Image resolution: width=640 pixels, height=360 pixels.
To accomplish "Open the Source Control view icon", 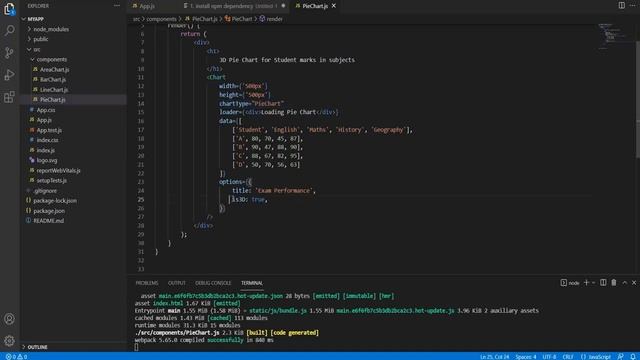I will [x=9, y=53].
